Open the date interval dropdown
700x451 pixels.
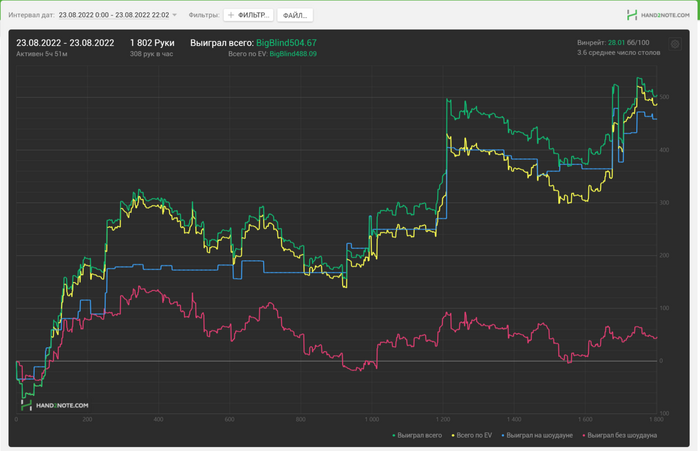117,15
